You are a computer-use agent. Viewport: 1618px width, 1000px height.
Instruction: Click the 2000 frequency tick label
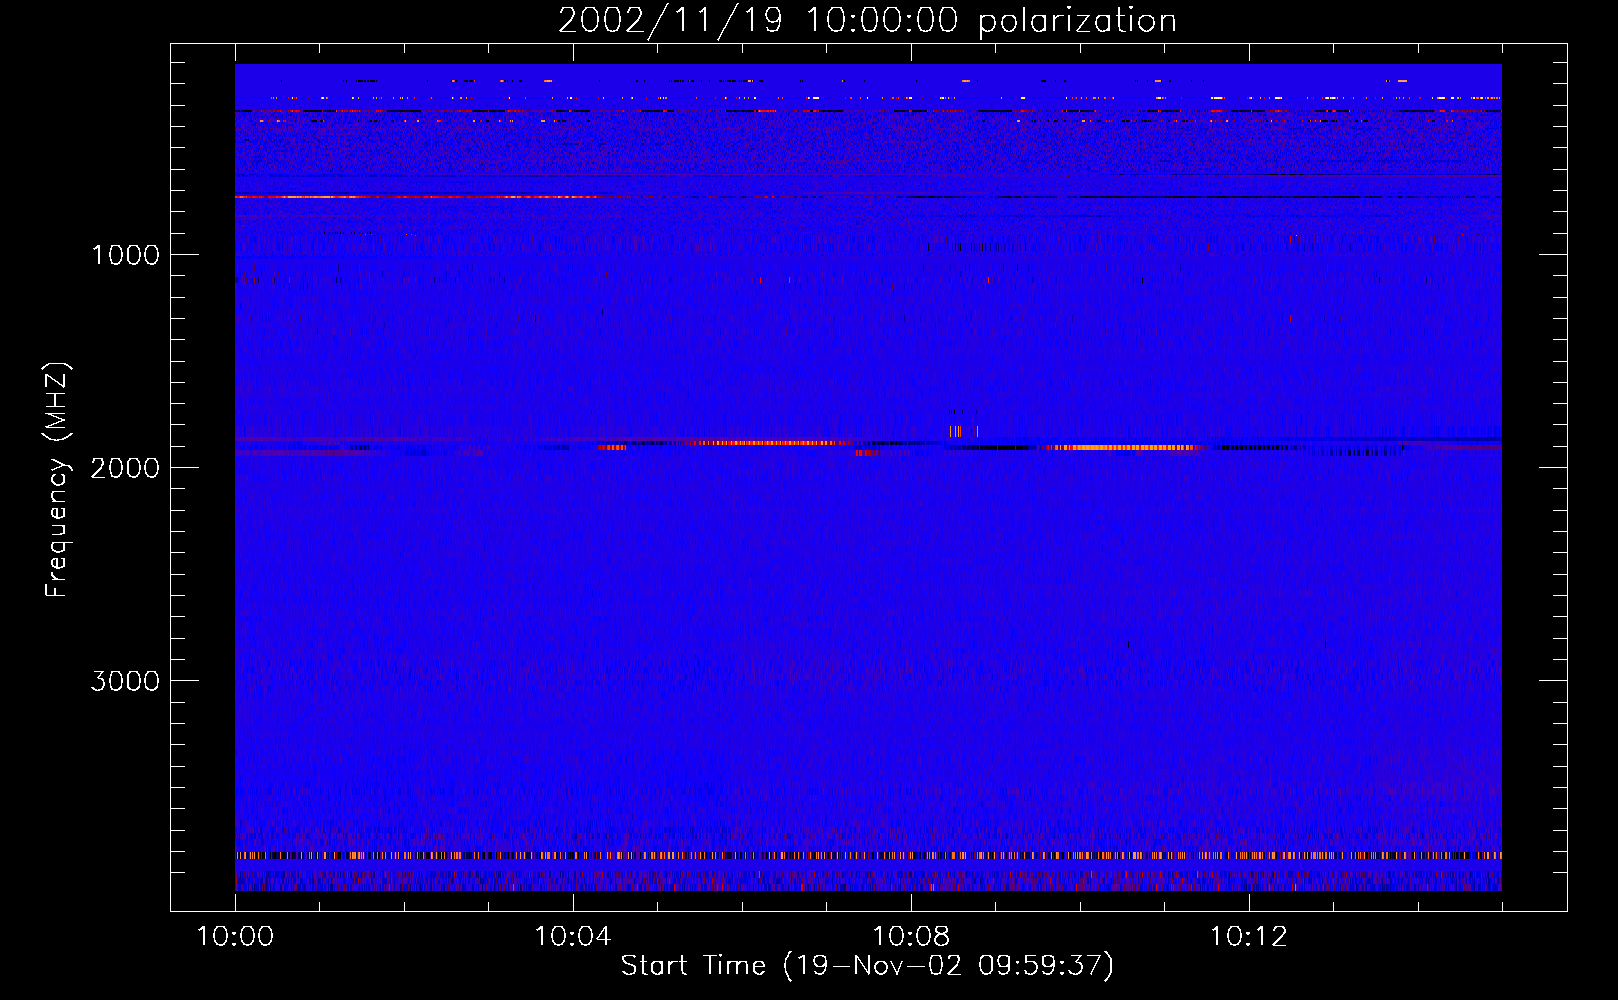point(125,468)
